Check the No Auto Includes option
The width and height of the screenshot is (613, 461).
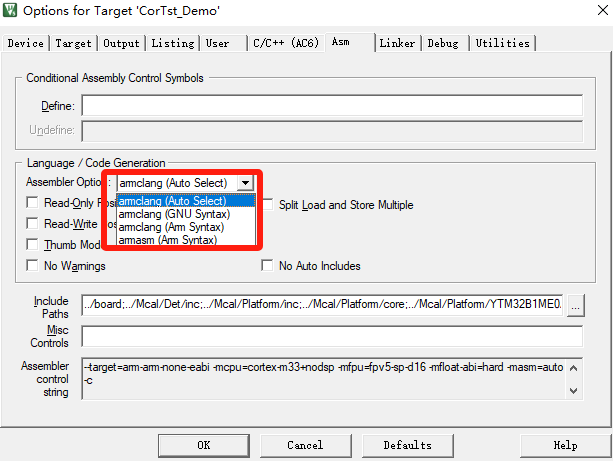(268, 266)
